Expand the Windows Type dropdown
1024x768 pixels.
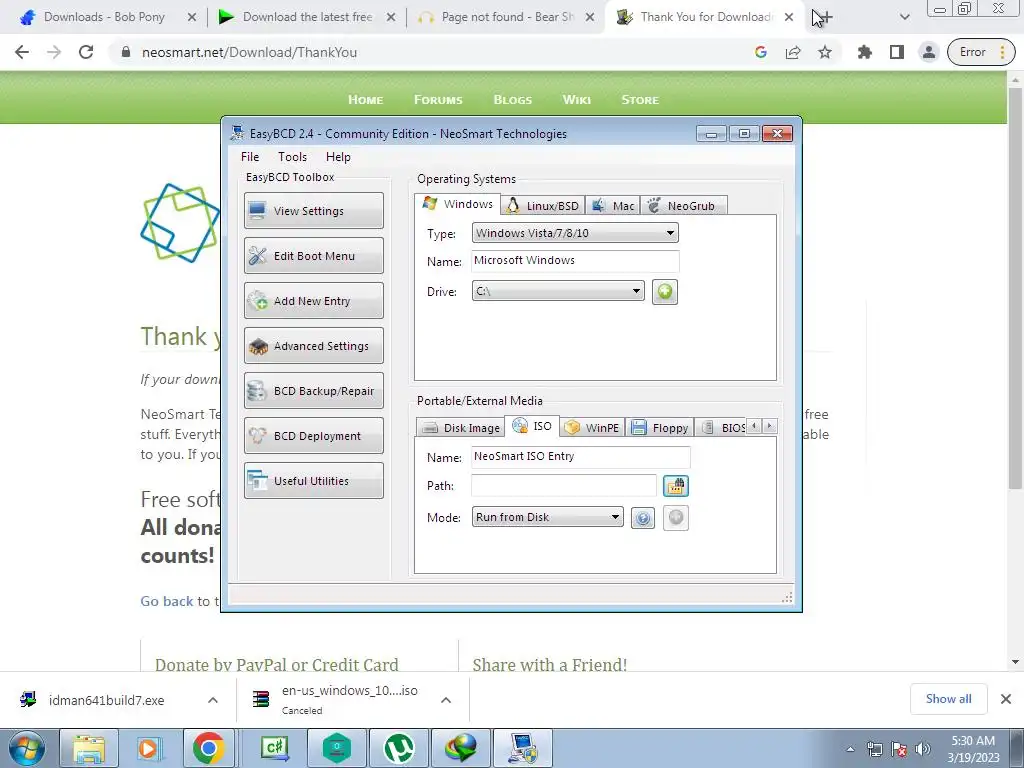575,233
